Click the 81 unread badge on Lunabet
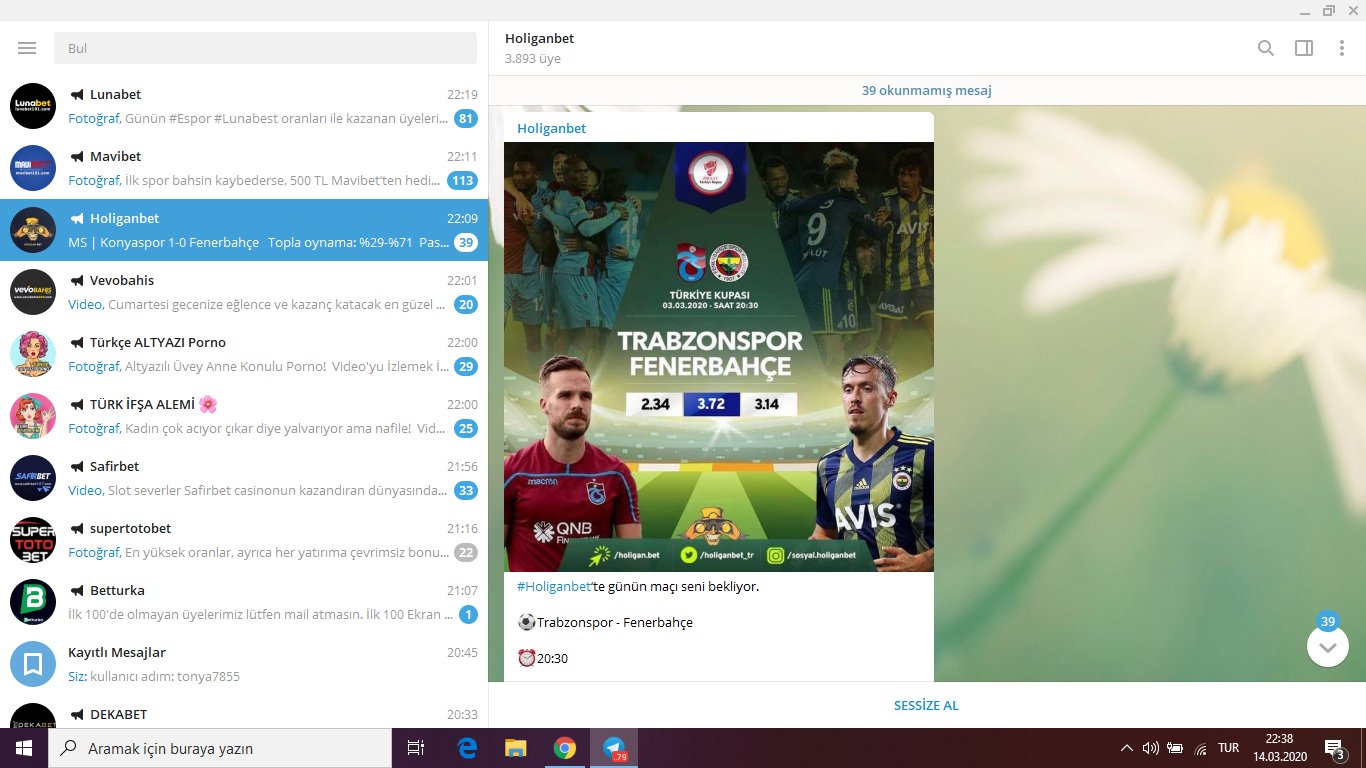The height and width of the screenshot is (768, 1366). click(465, 119)
